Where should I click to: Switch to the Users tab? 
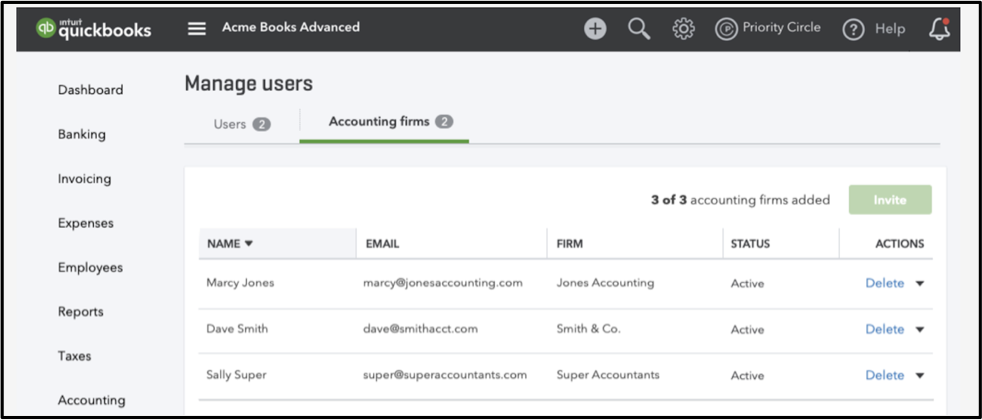point(242,124)
